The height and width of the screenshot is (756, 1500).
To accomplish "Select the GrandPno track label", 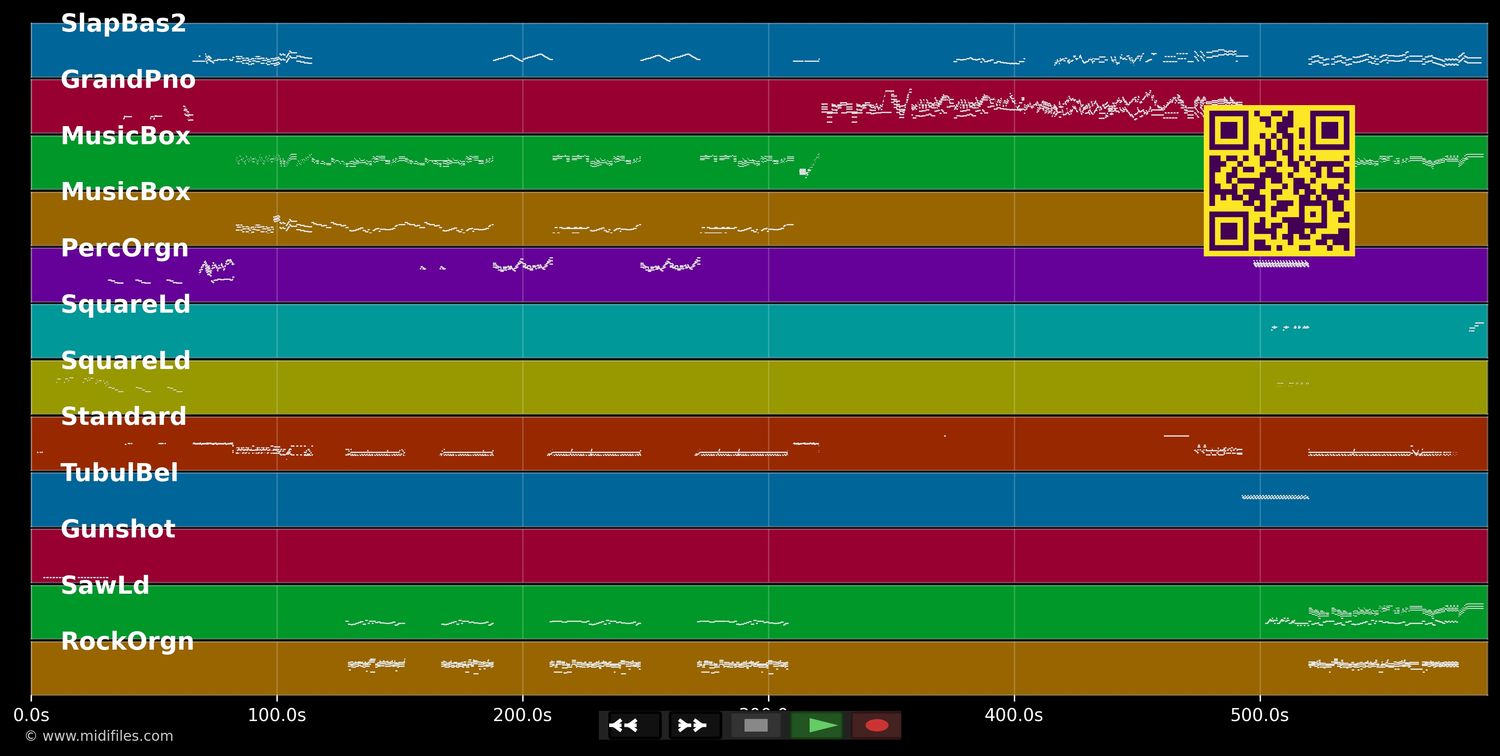I will tap(128, 80).
